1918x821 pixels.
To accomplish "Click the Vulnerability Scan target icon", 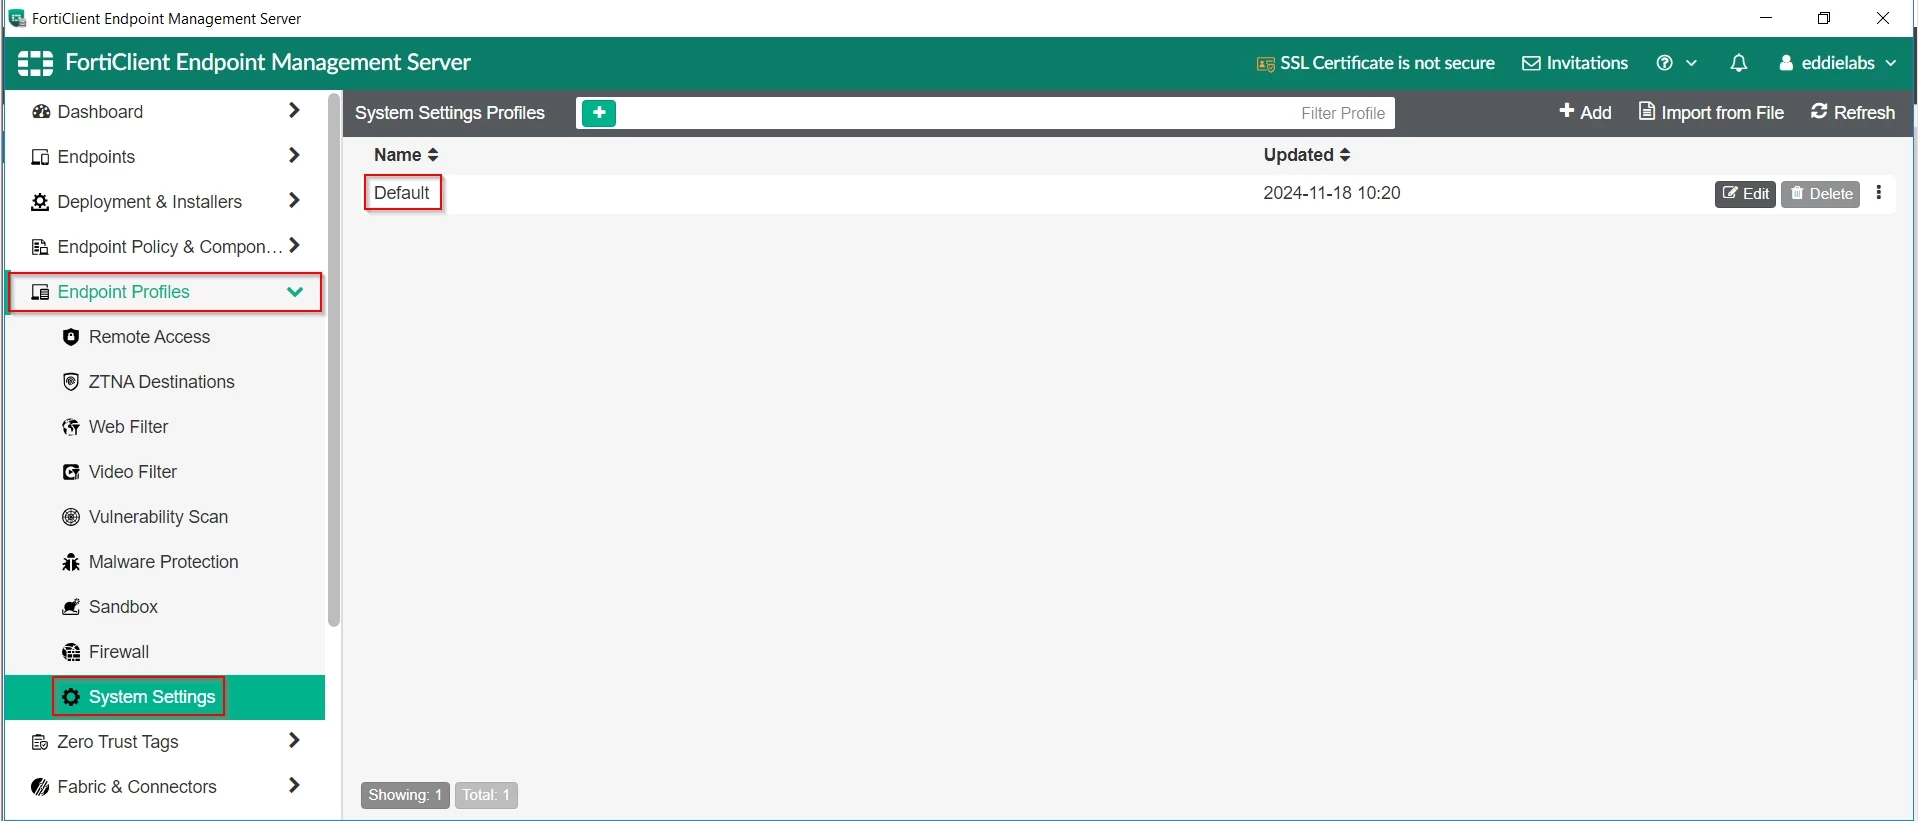I will point(71,517).
